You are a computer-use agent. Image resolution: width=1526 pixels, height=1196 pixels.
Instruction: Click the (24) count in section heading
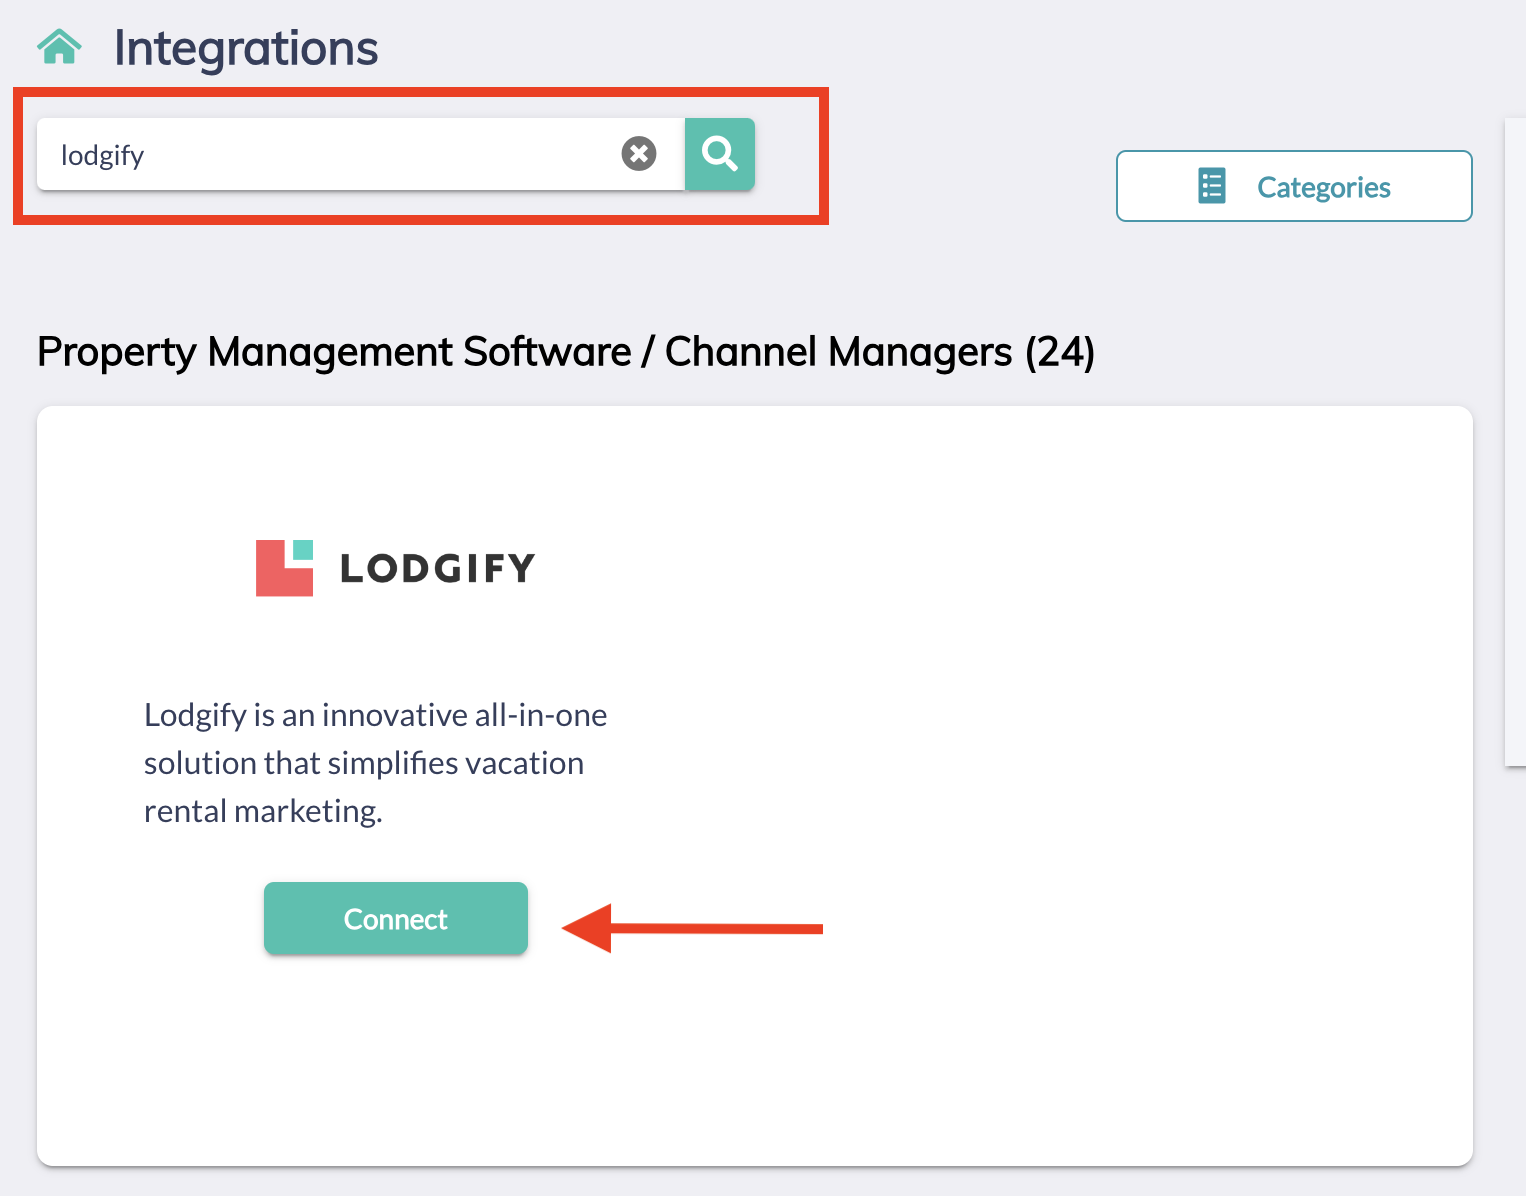pos(1060,352)
